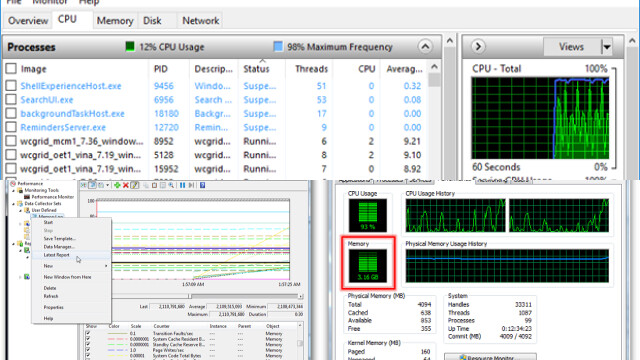Viewport: 640px width, 360px height.
Task: Click the zoom magnifier icon in Performance Monitor toolbar
Action: pos(171,185)
